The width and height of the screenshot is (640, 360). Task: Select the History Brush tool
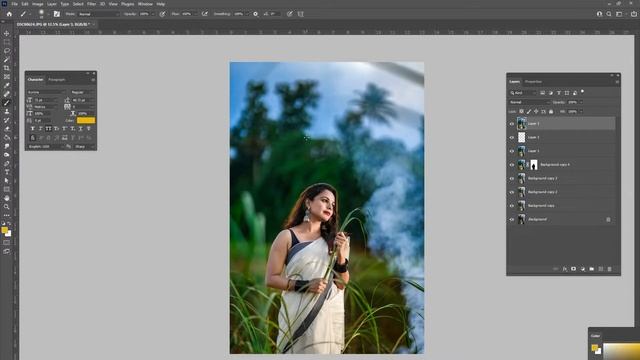tap(7, 120)
